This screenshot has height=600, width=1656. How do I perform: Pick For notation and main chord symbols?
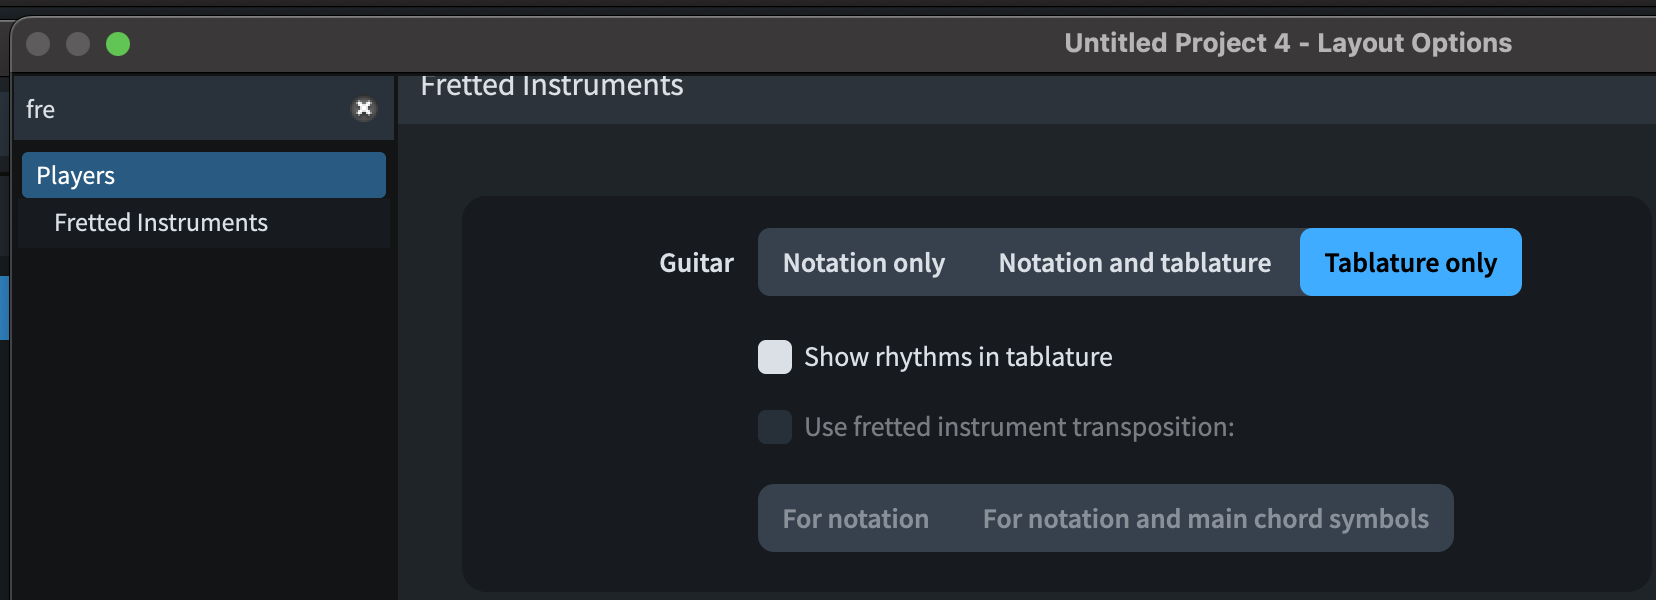point(1205,519)
